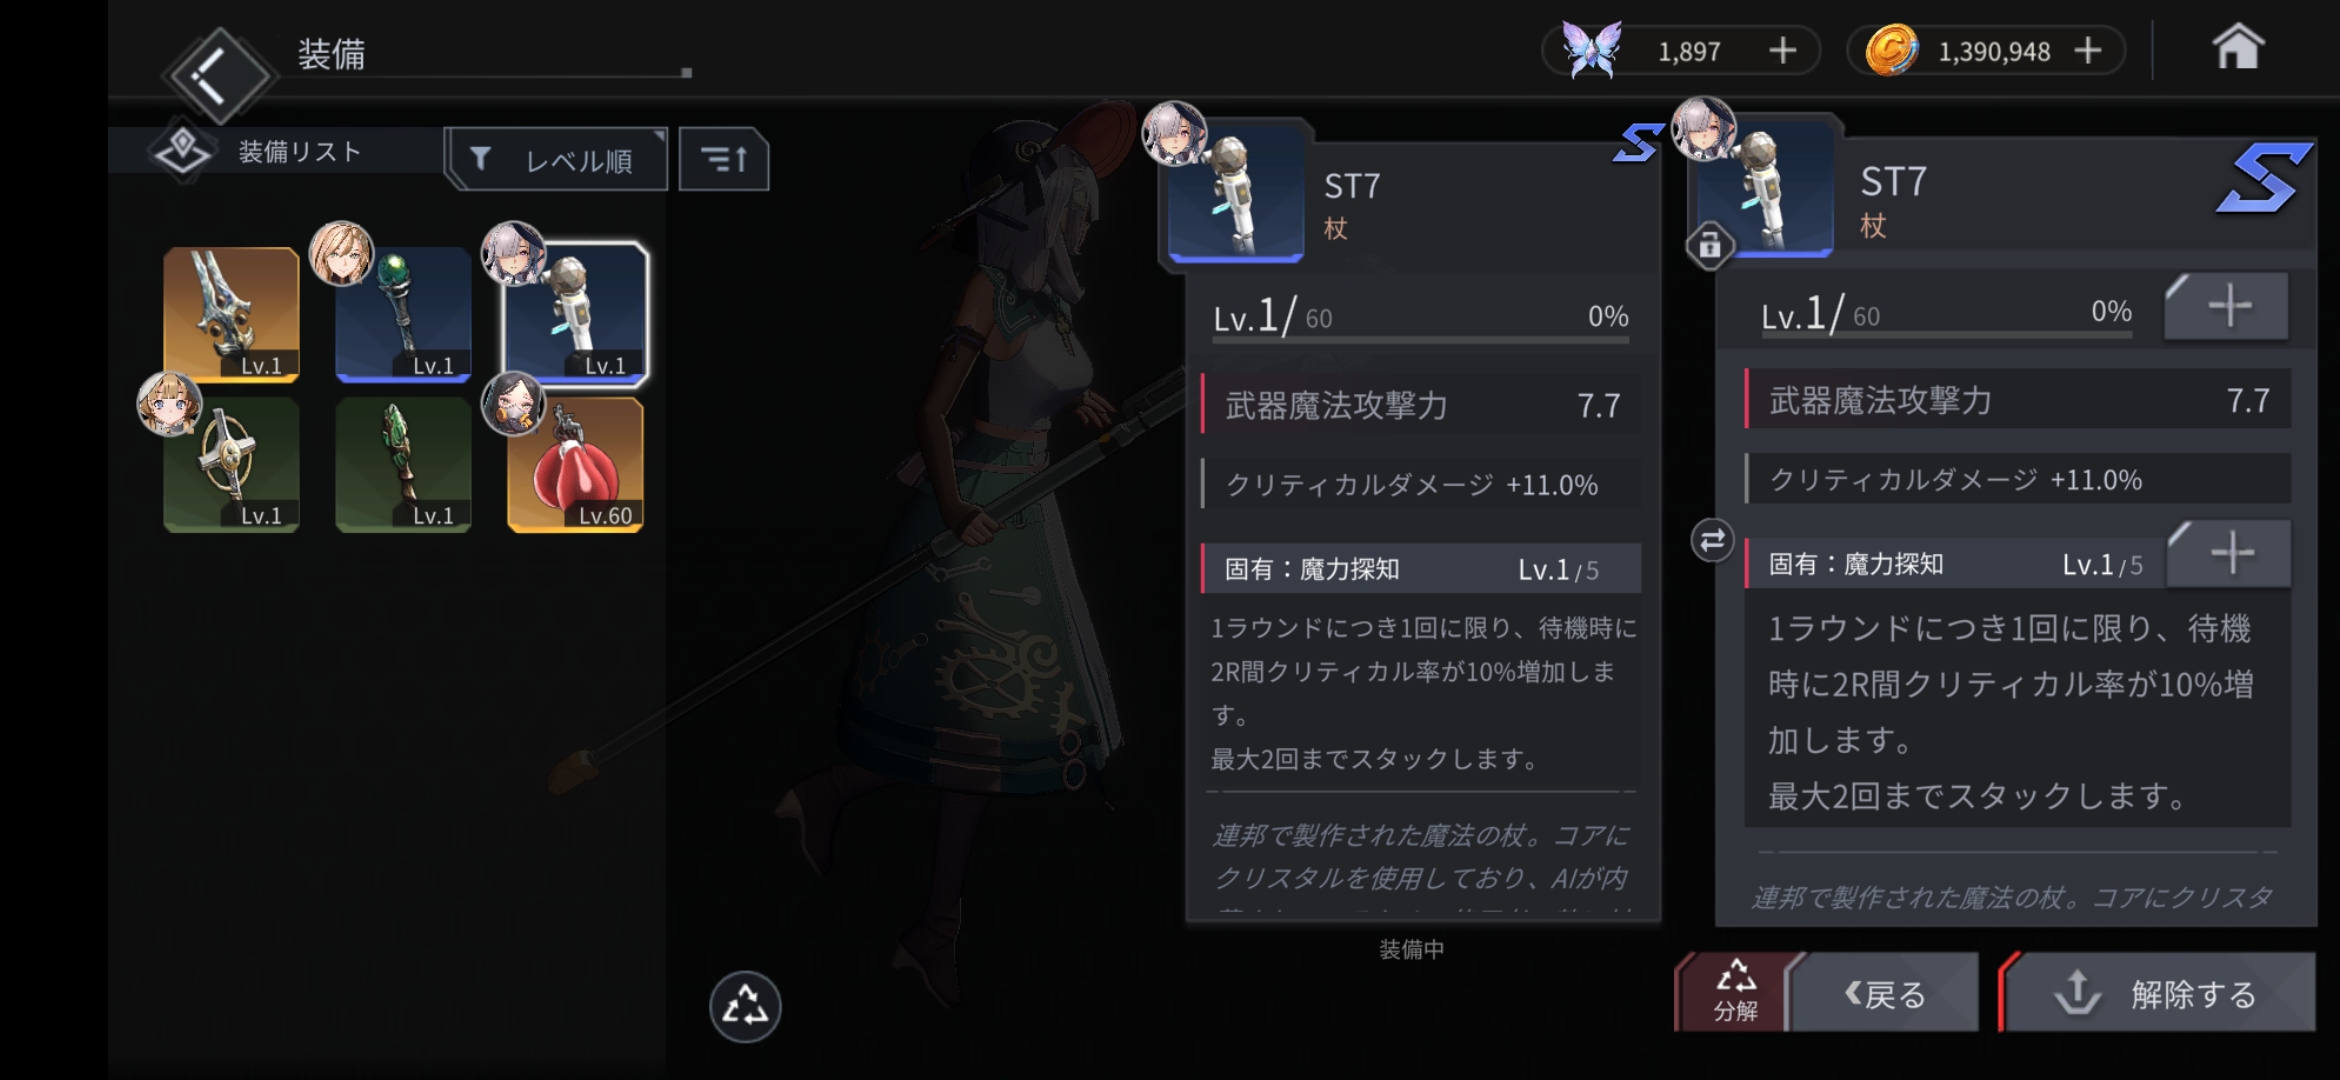Click the round recycle icon below character
Image resolution: width=2340 pixels, height=1080 pixels.
(745, 1006)
